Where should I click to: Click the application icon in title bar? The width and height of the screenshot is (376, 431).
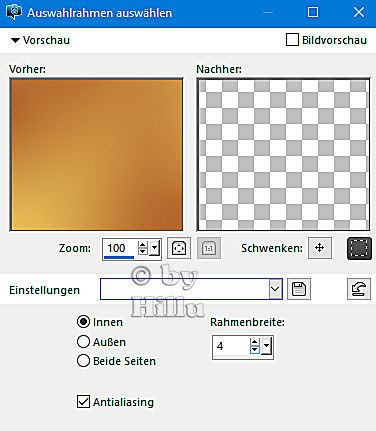pos(14,13)
